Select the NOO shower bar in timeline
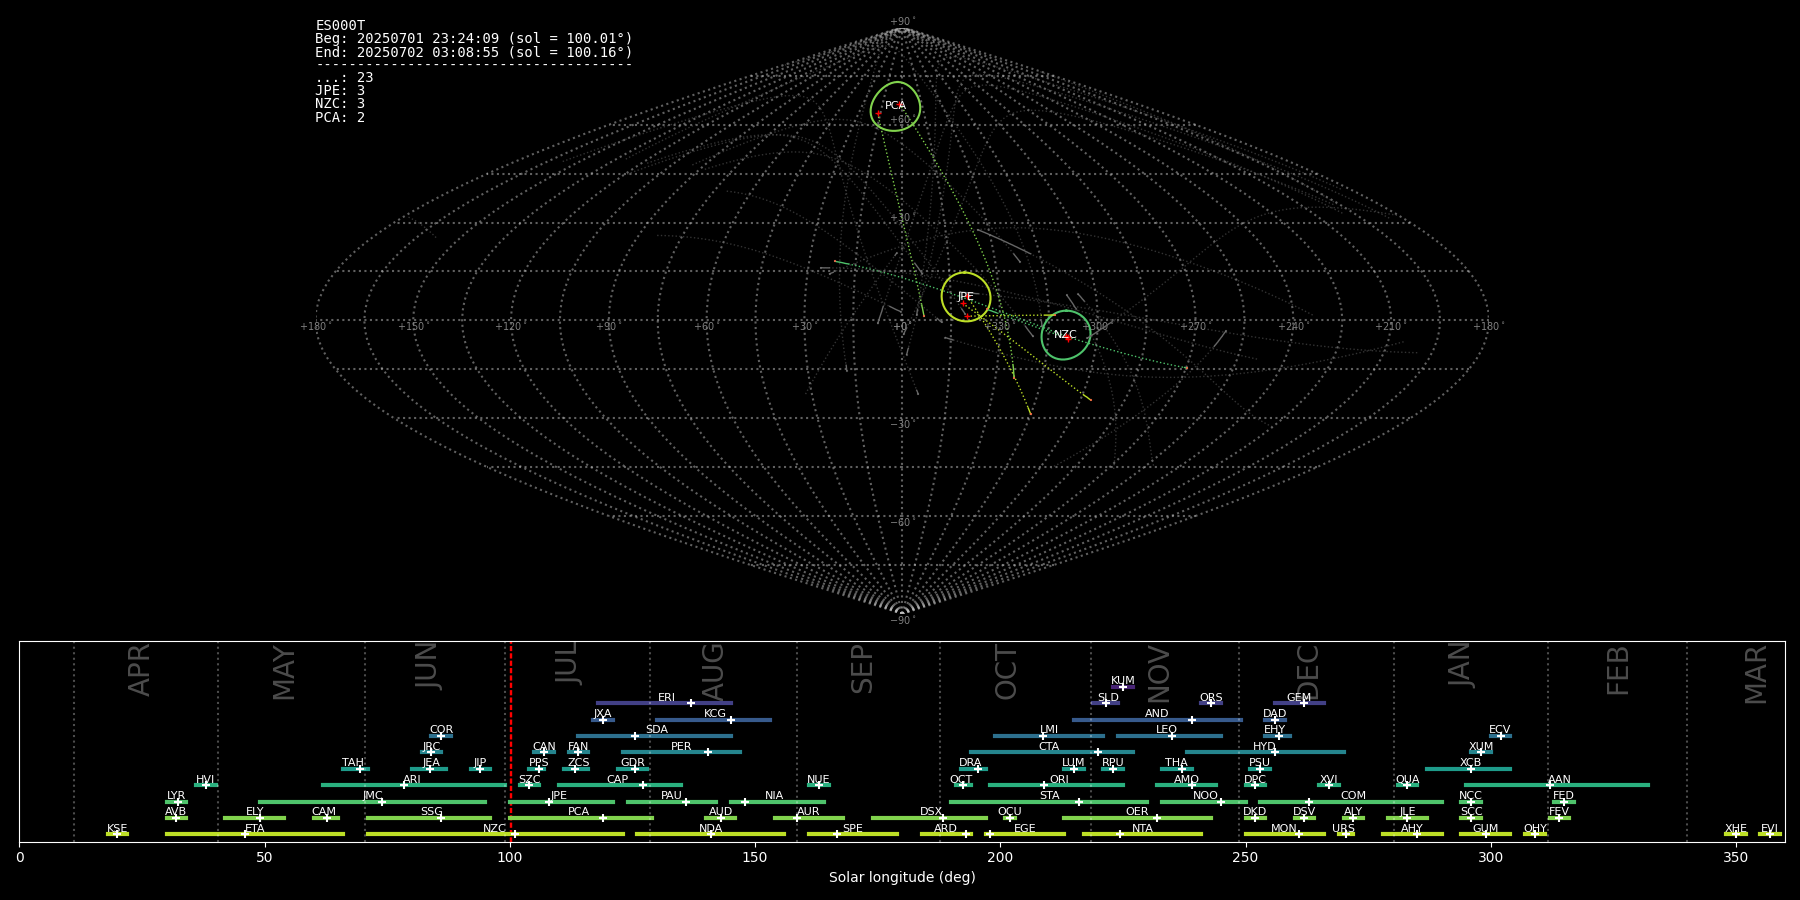Viewport: 1800px width, 900px height. click(x=1204, y=801)
